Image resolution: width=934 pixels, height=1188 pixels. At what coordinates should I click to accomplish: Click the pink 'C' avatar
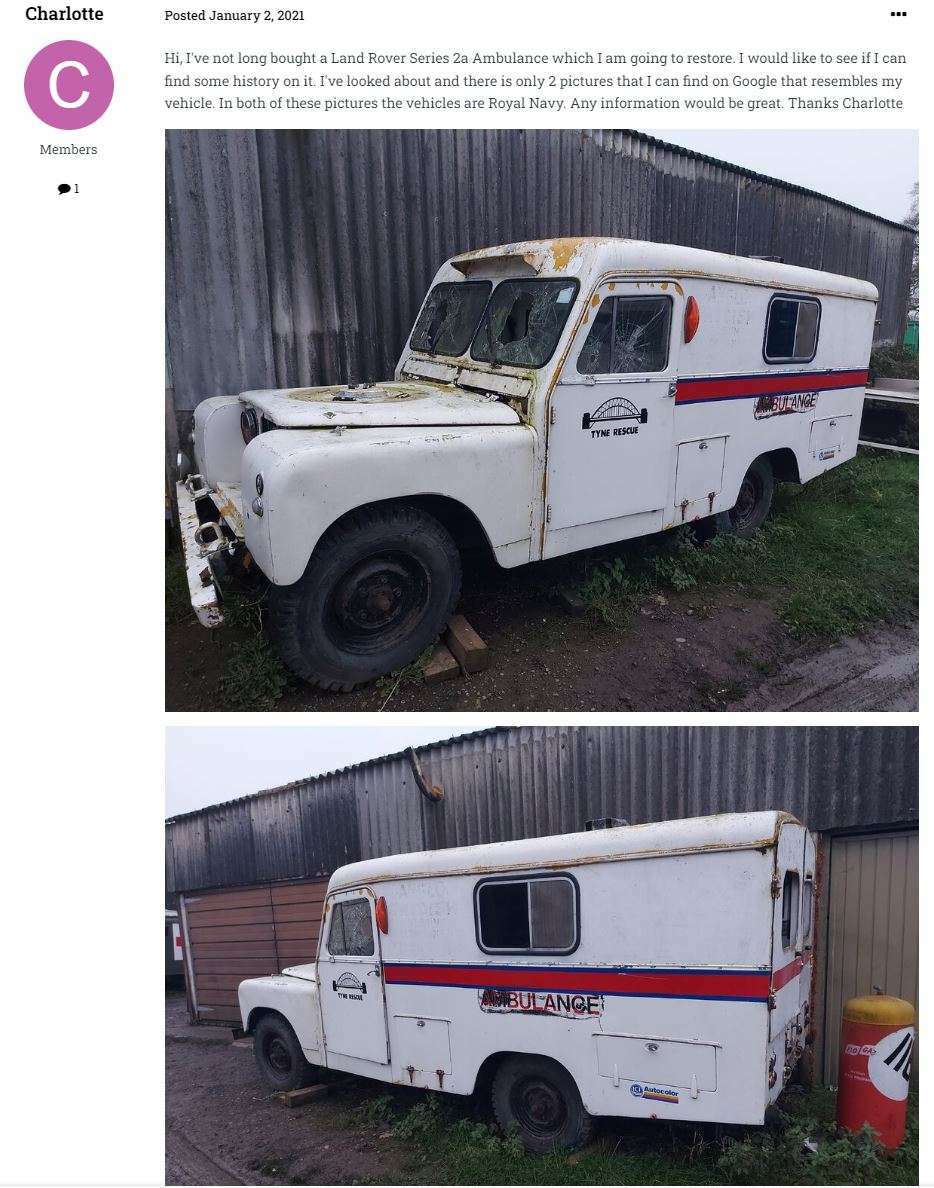(x=69, y=85)
